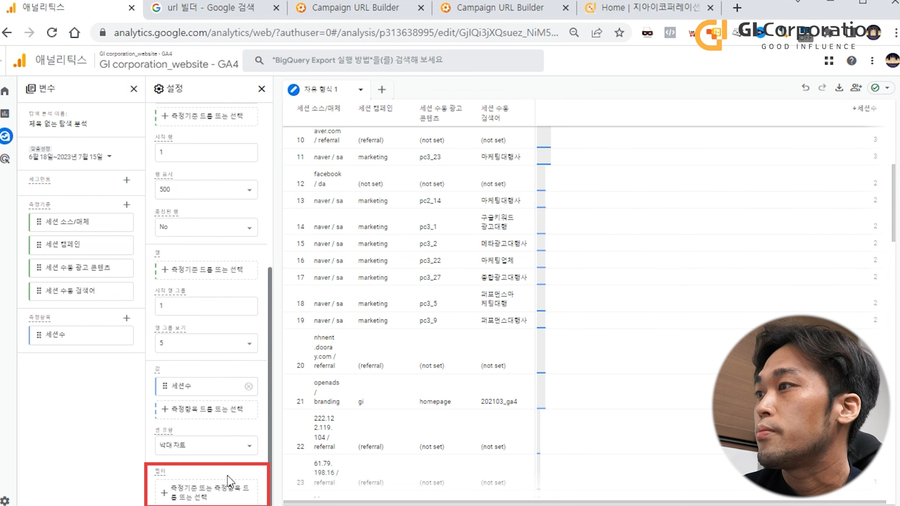Open the cell type dropdown 막대 차트
The height and width of the screenshot is (506, 900).
pos(206,445)
